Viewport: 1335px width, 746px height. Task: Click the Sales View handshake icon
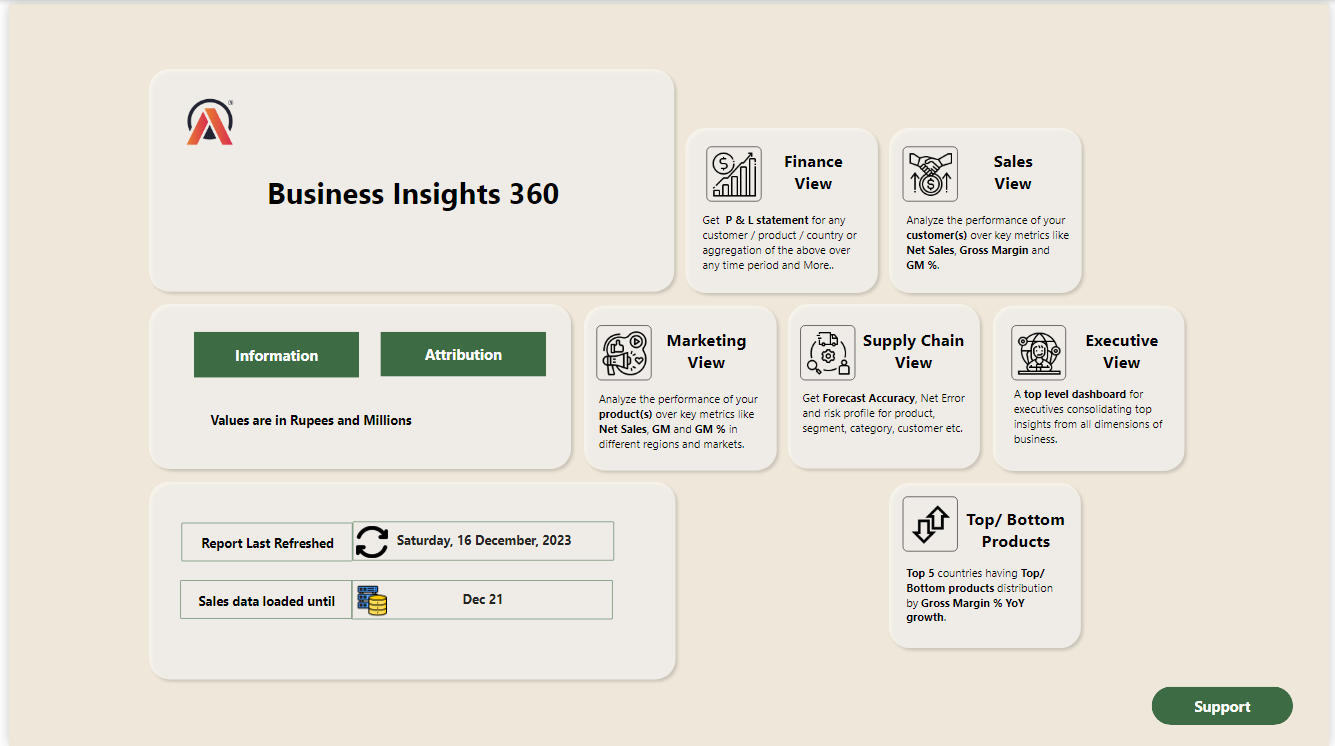point(929,174)
